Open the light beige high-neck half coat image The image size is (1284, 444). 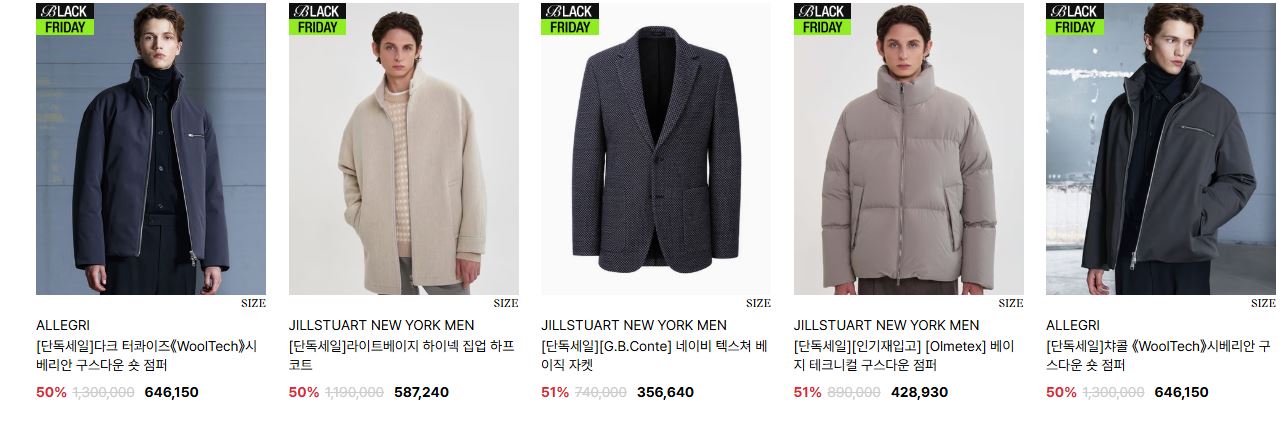404,149
